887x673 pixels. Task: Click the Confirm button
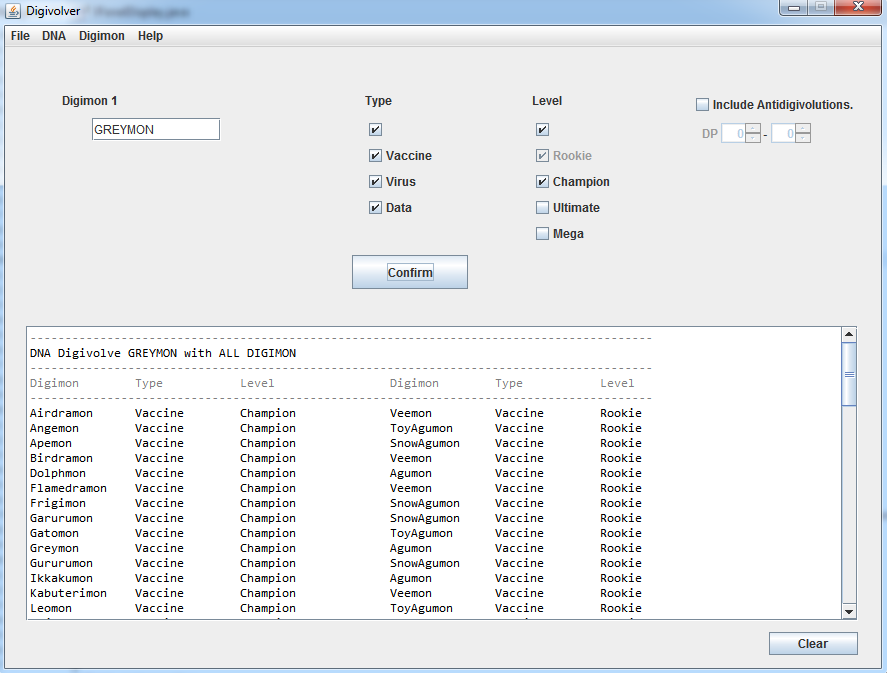pyautogui.click(x=410, y=272)
